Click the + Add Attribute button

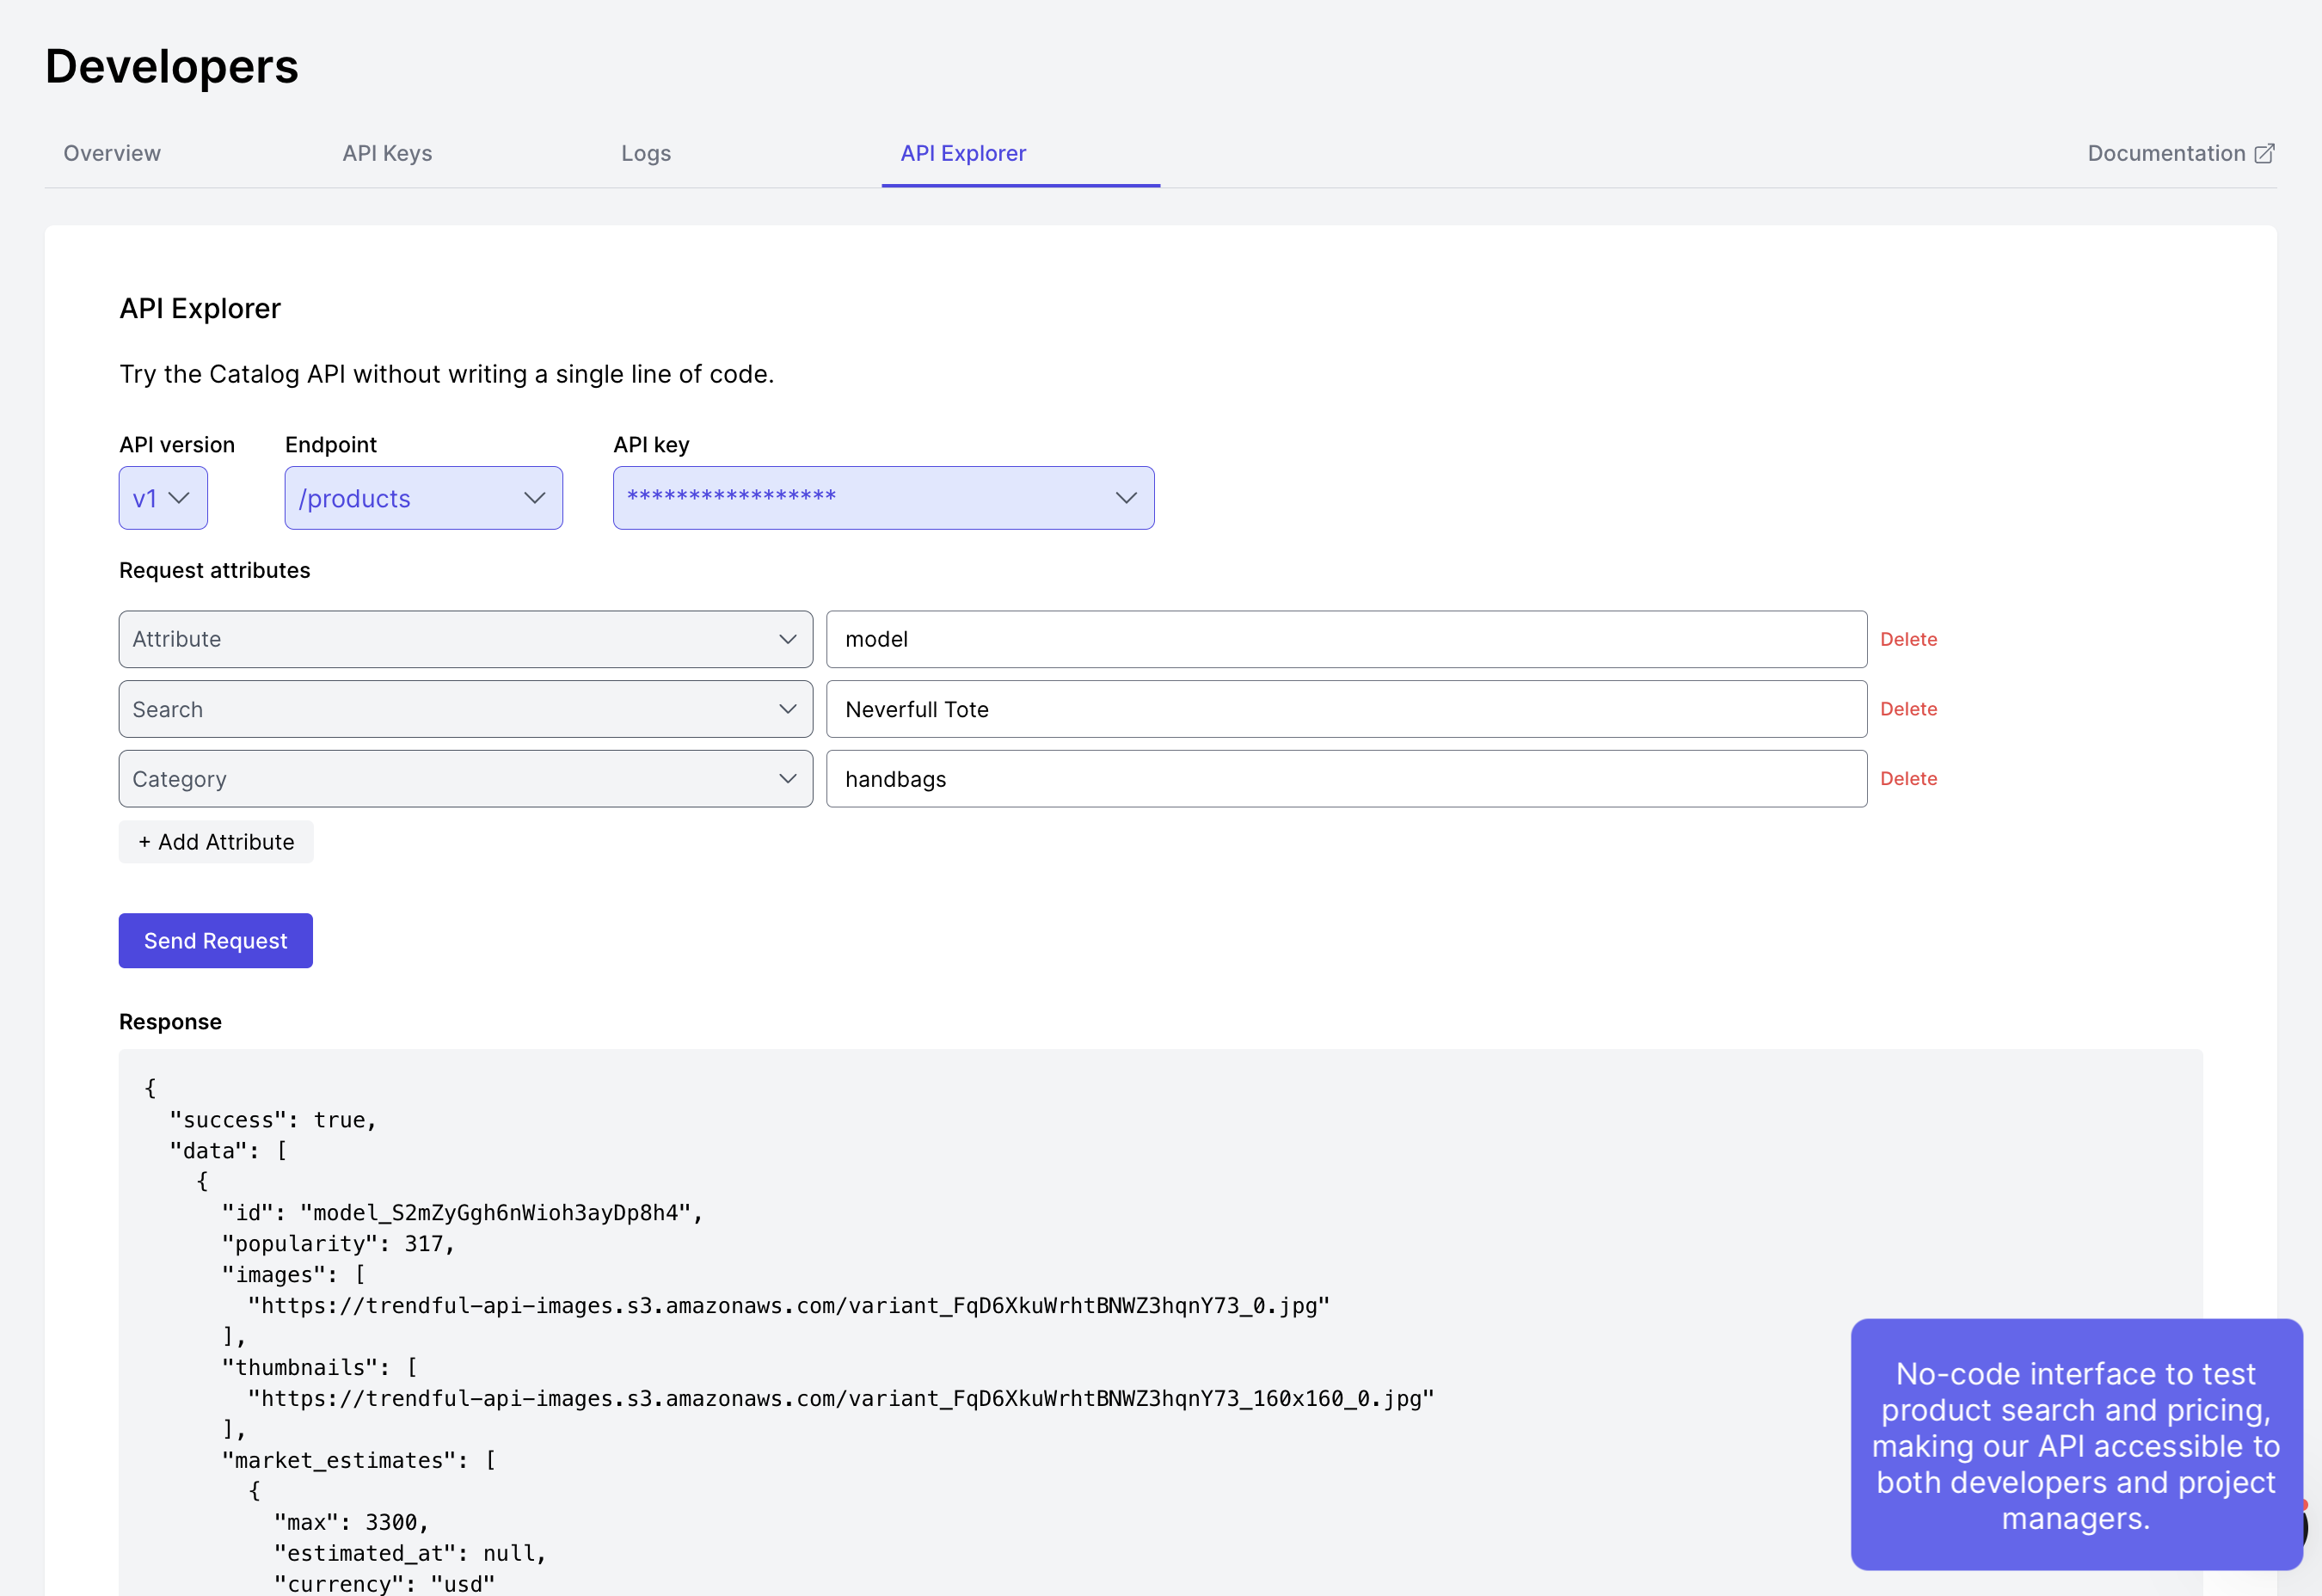click(216, 842)
